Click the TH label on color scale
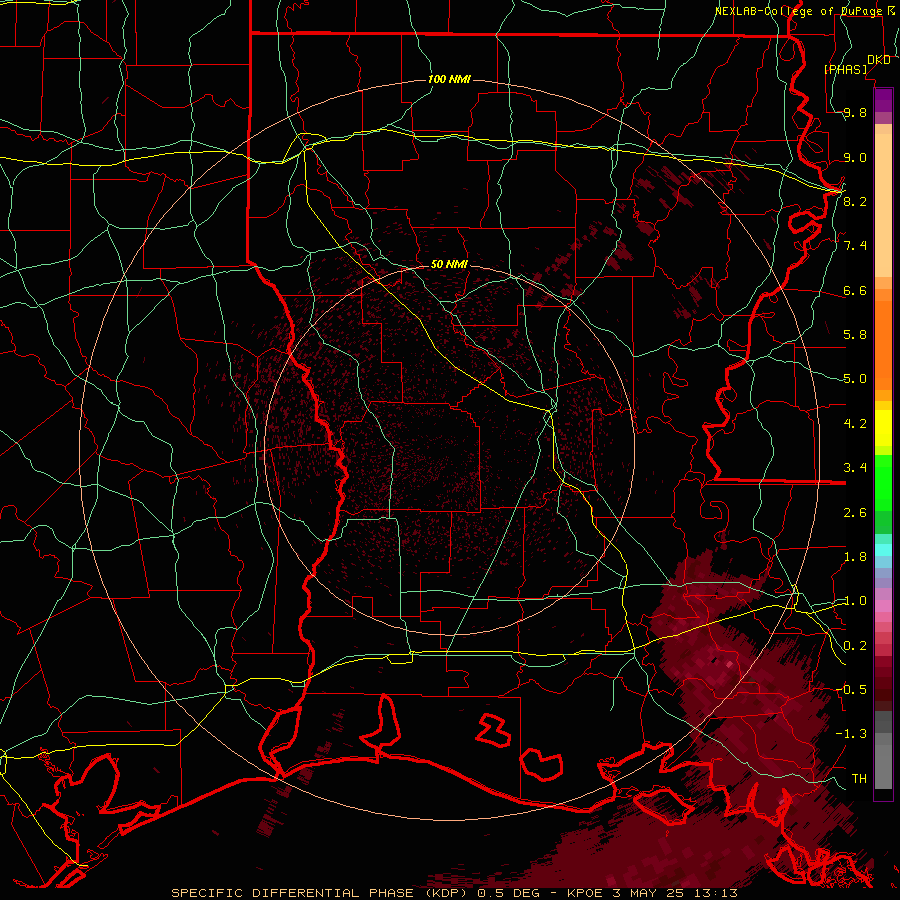The width and height of the screenshot is (900, 900). tap(859, 778)
